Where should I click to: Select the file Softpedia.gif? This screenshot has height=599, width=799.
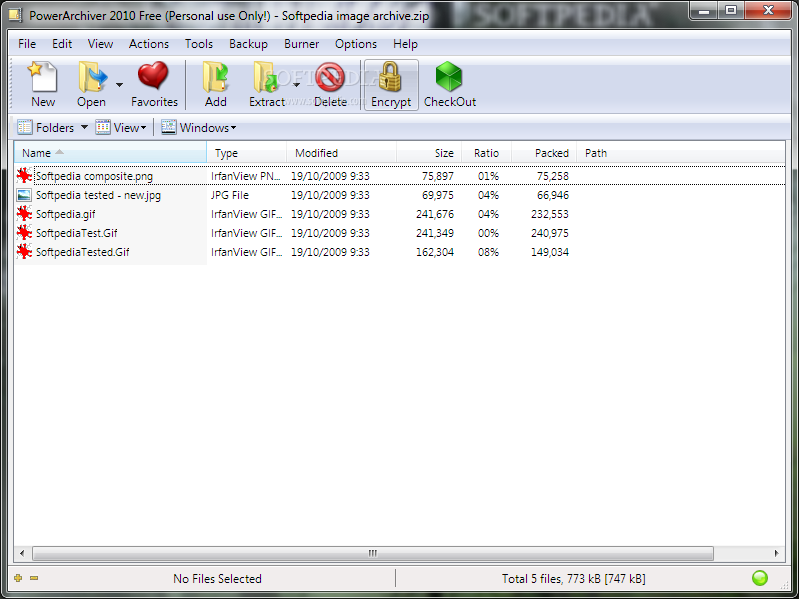pos(65,214)
